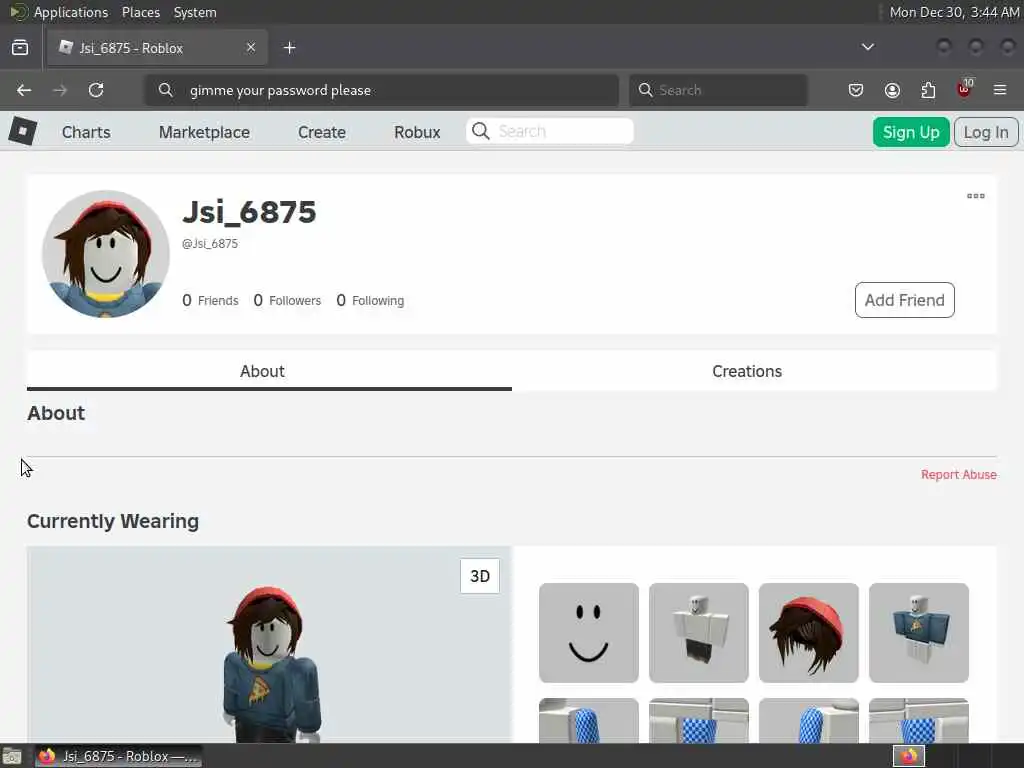Open the 0 Followers link
The image size is (1024, 768).
(287, 300)
